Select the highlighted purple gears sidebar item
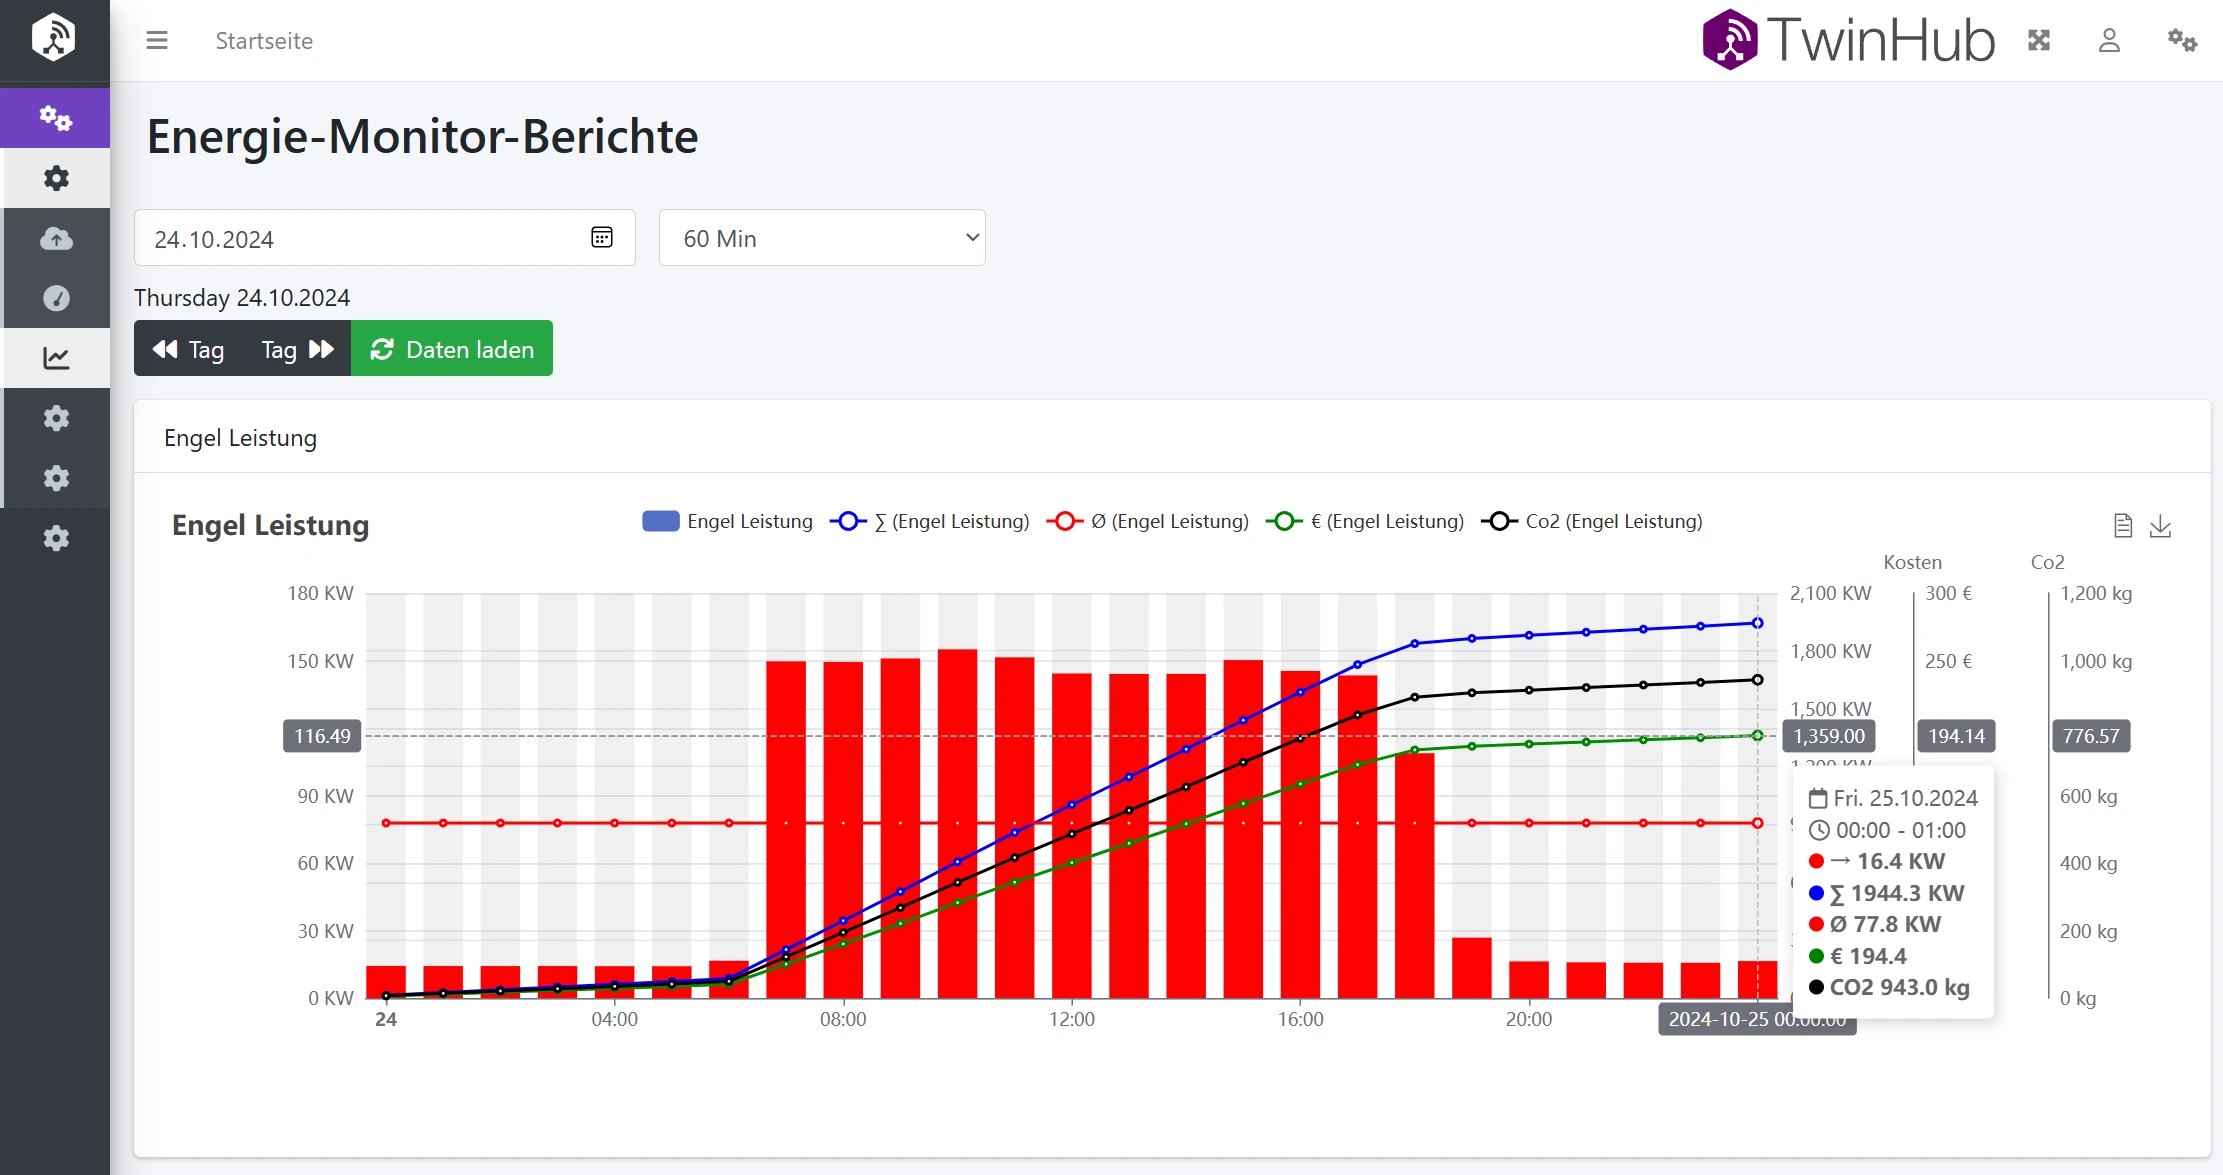Viewport: 2223px width, 1175px height. pos(56,118)
